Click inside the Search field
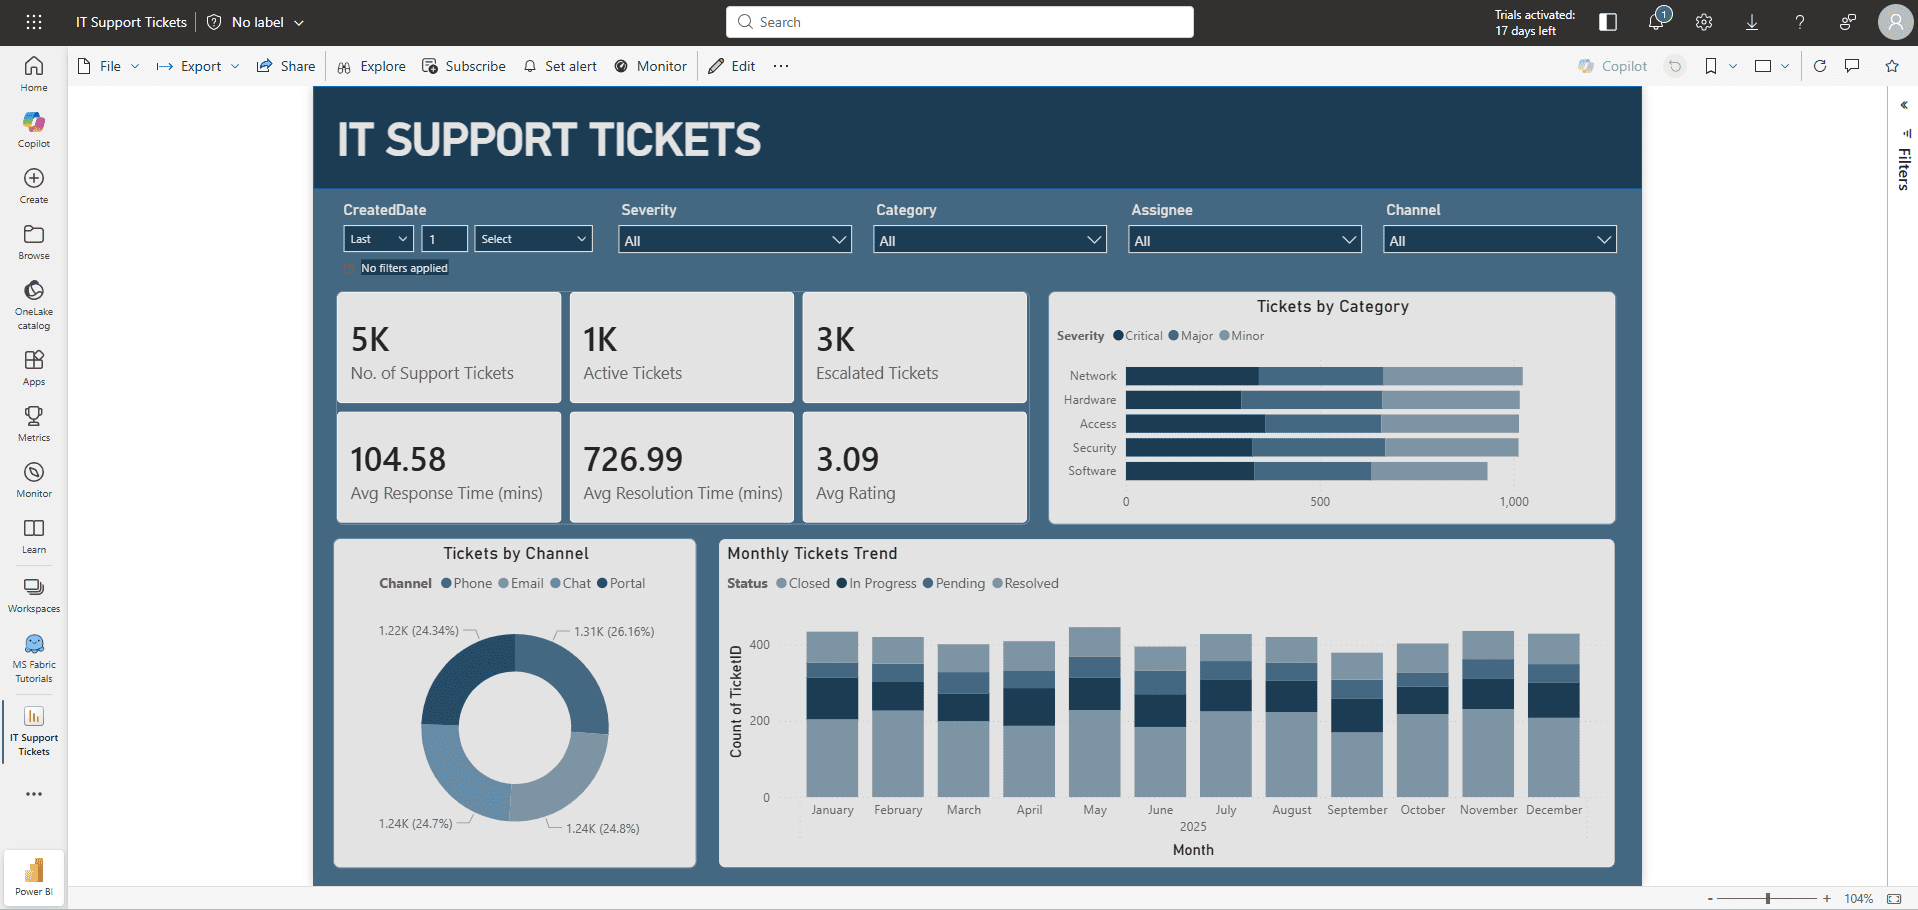Image resolution: width=1918 pixels, height=910 pixels. coord(958,21)
